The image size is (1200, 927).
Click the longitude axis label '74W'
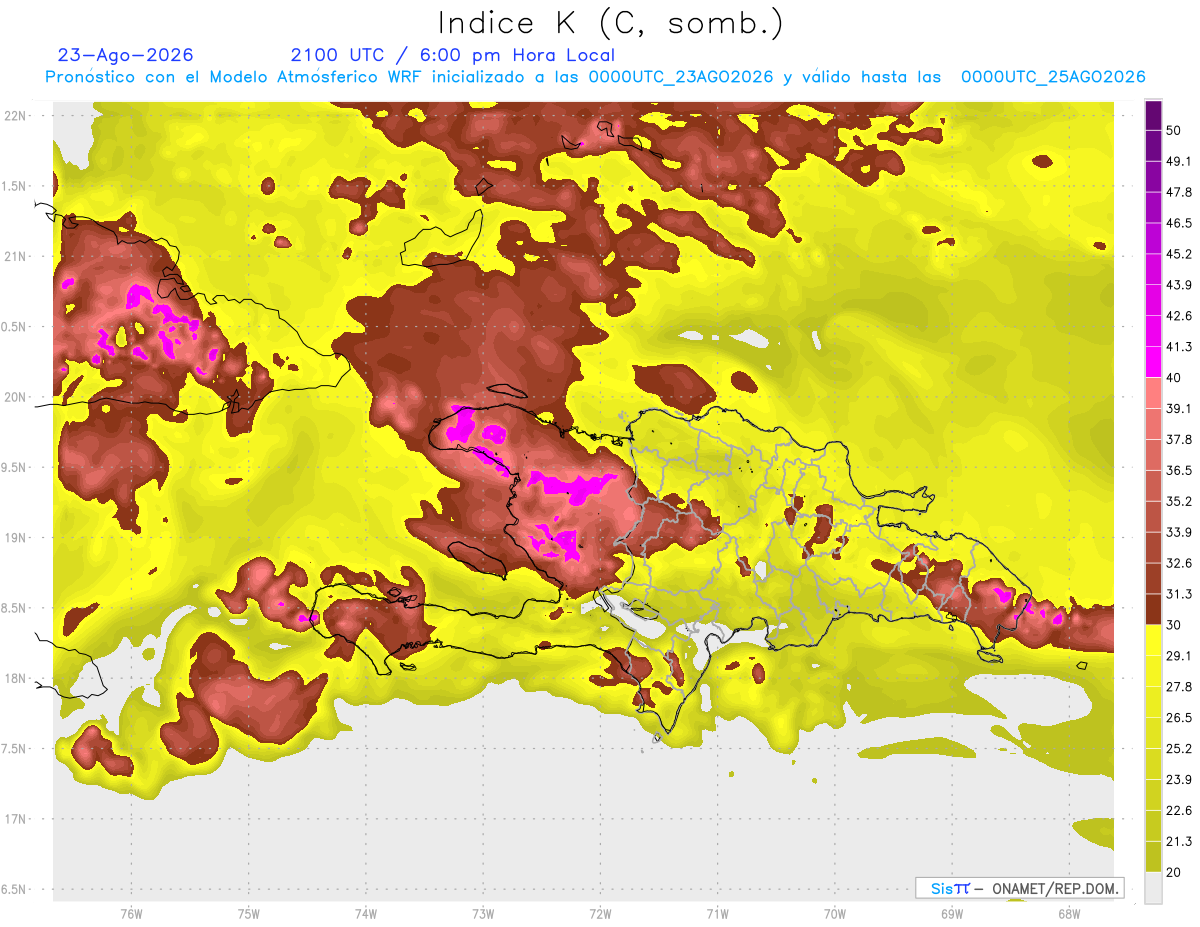click(x=365, y=913)
